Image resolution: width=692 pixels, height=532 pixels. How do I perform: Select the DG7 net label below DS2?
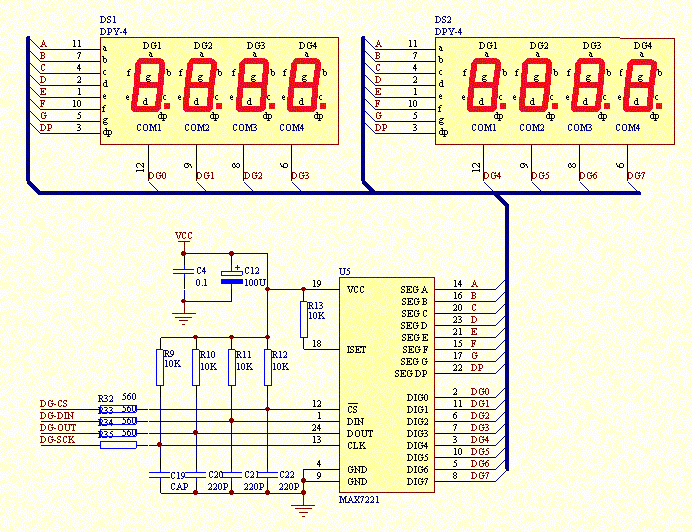636,175
